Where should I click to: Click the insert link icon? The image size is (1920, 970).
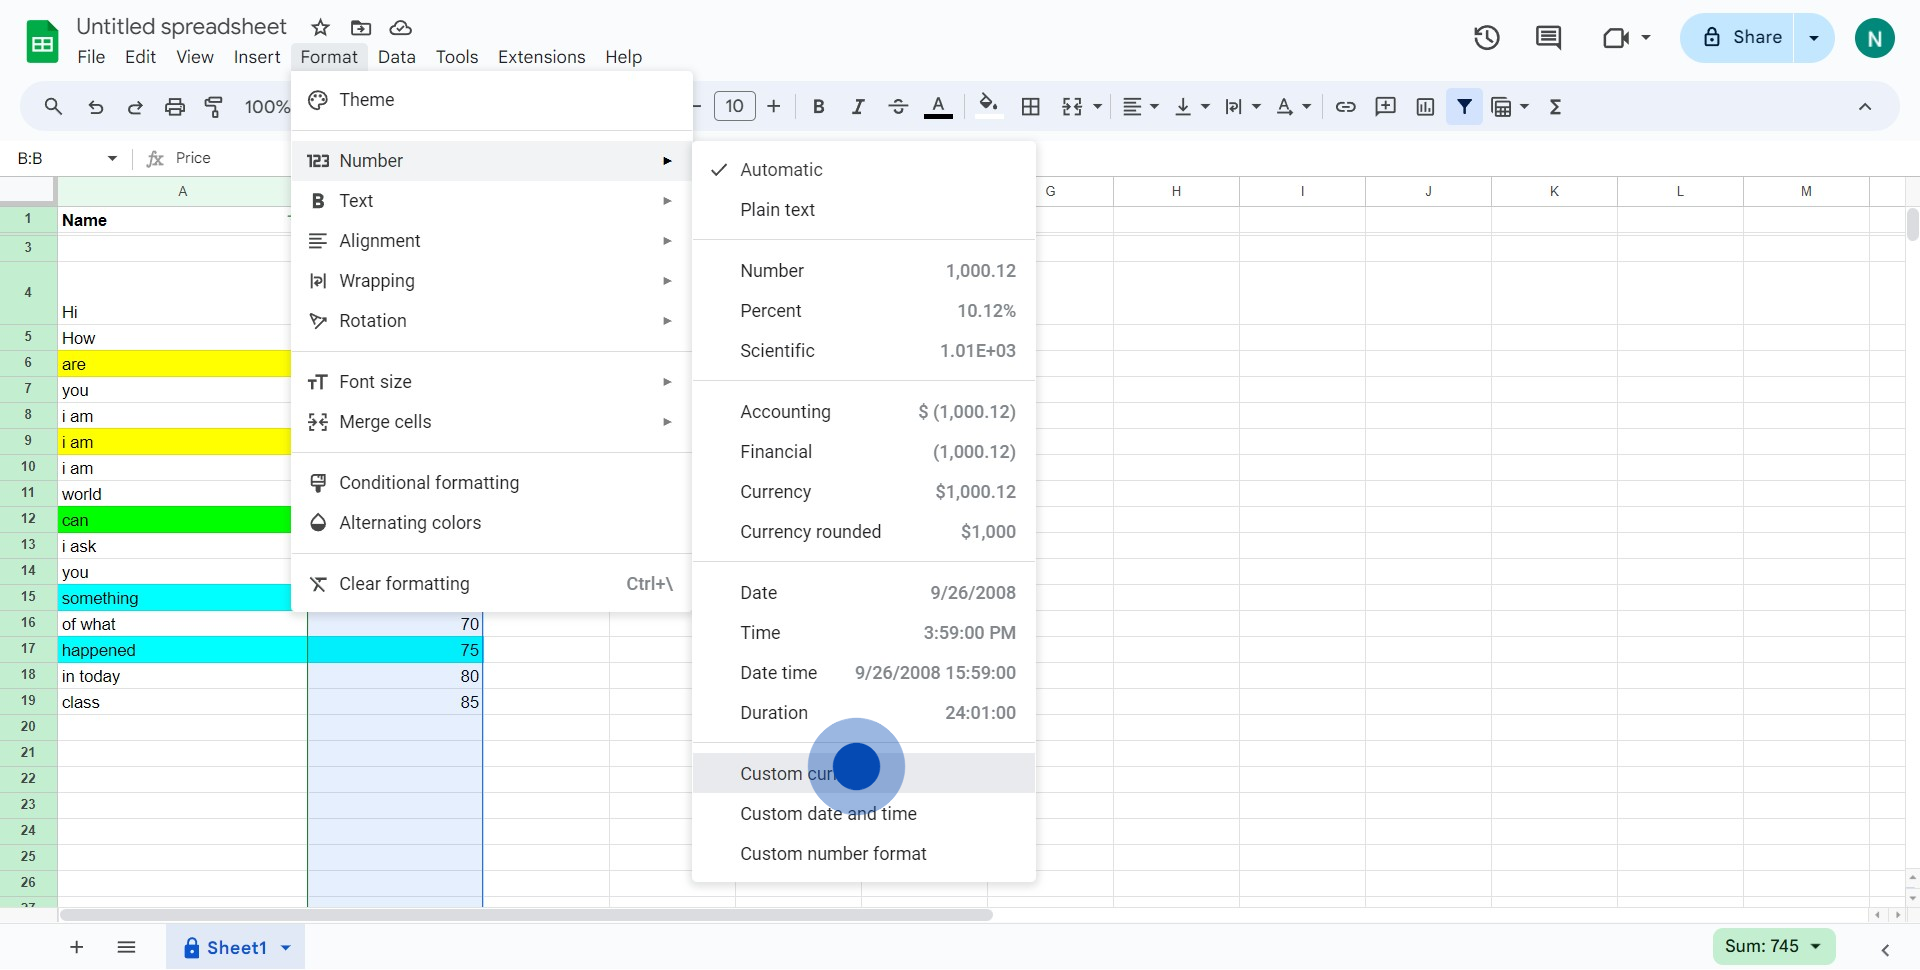tap(1346, 106)
